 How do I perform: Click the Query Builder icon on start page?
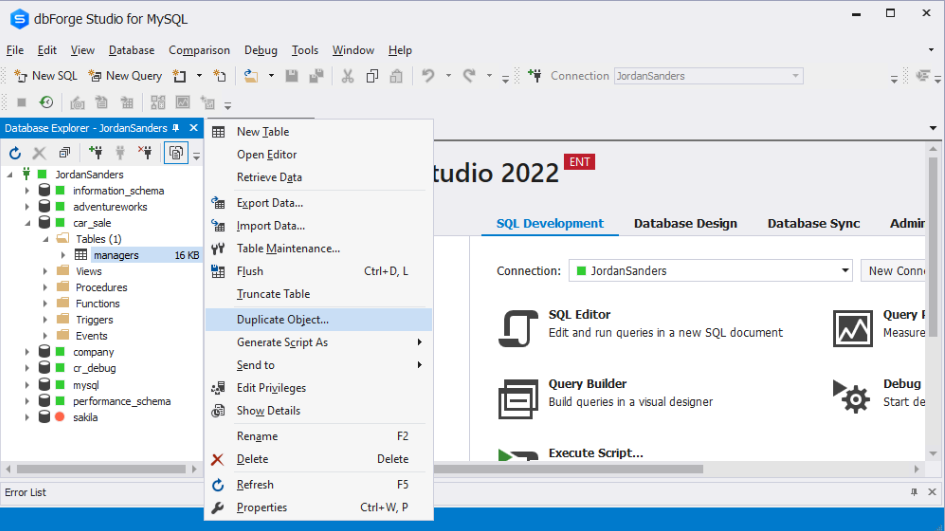point(518,398)
